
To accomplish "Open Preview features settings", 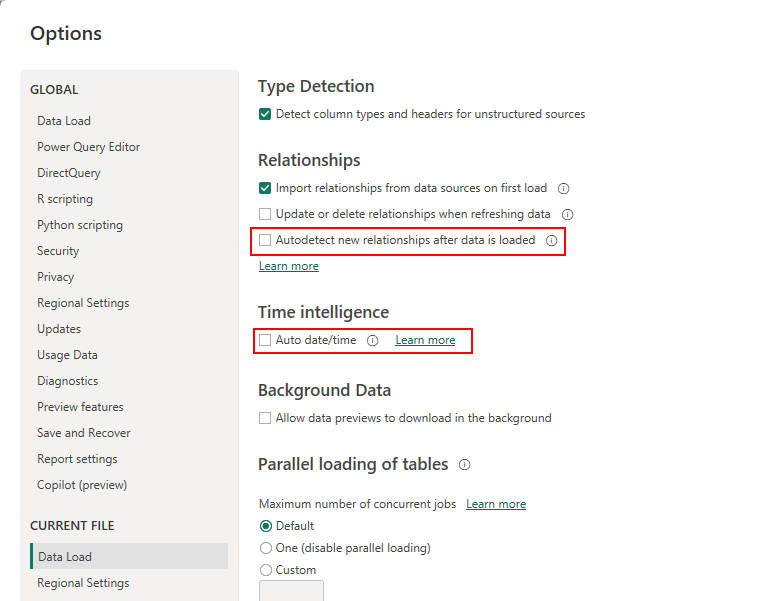I will [x=80, y=407].
